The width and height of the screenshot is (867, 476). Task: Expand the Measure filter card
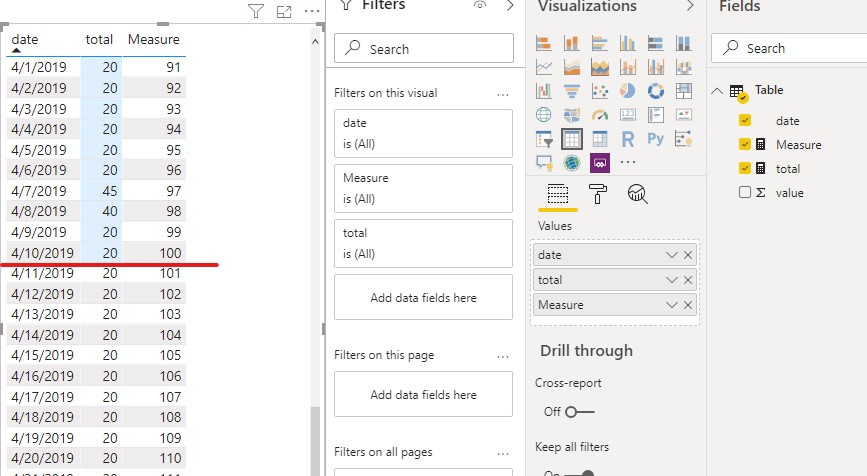(x=424, y=189)
